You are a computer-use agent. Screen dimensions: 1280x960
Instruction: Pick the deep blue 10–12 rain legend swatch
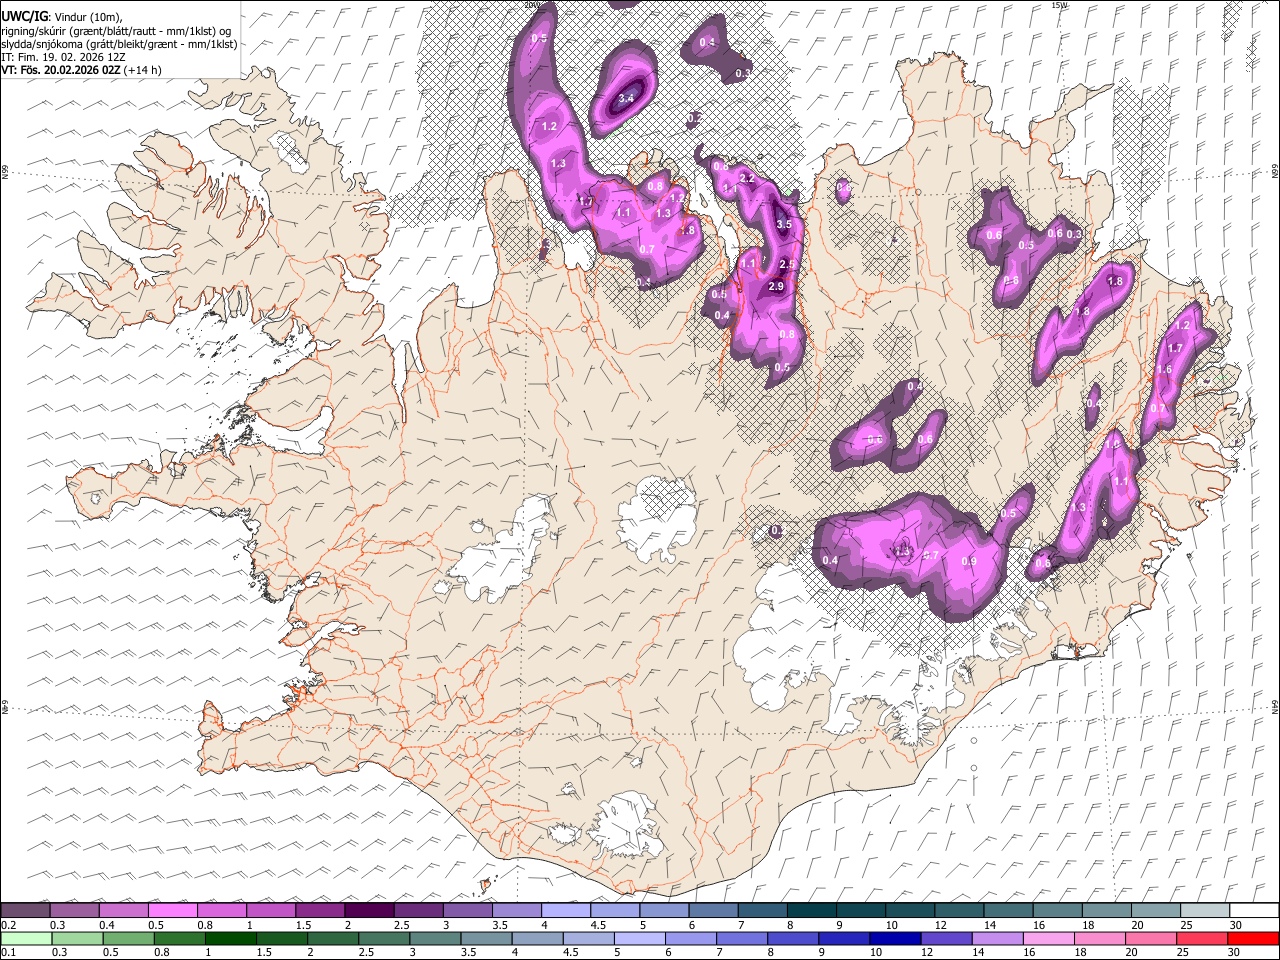pos(894,938)
